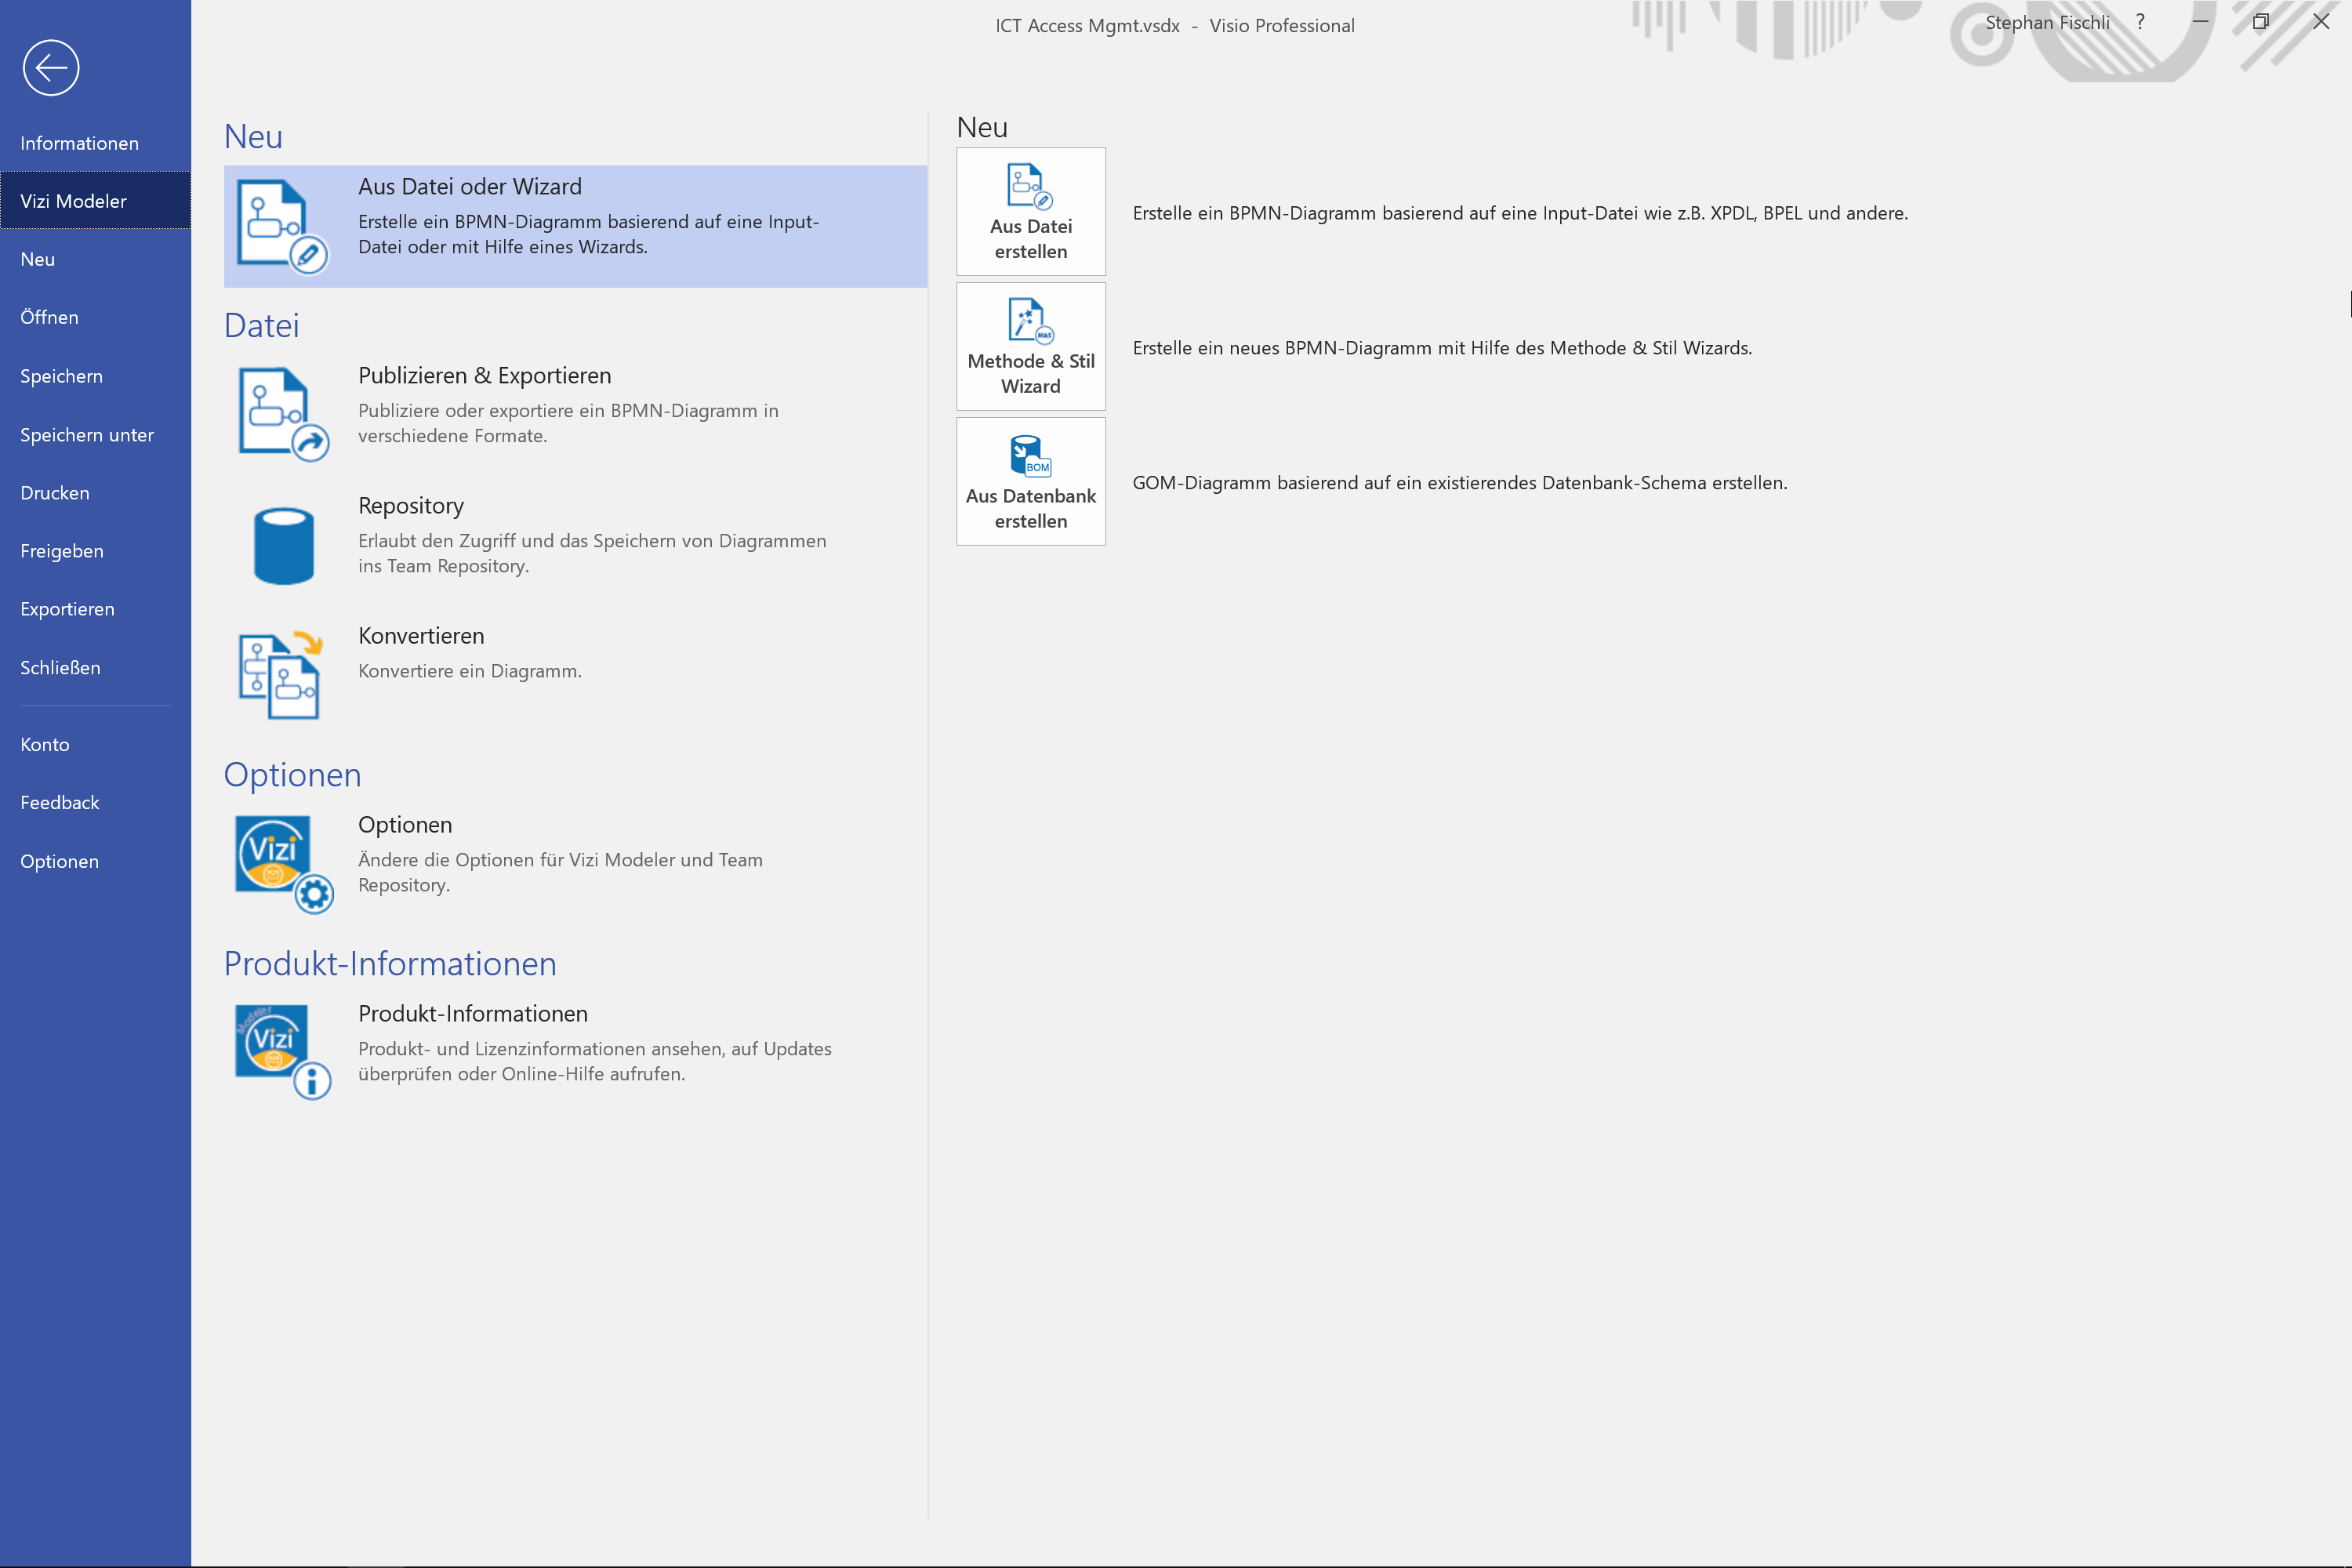Click 'Konvertiere ein Diagramm.' description text

470,671
